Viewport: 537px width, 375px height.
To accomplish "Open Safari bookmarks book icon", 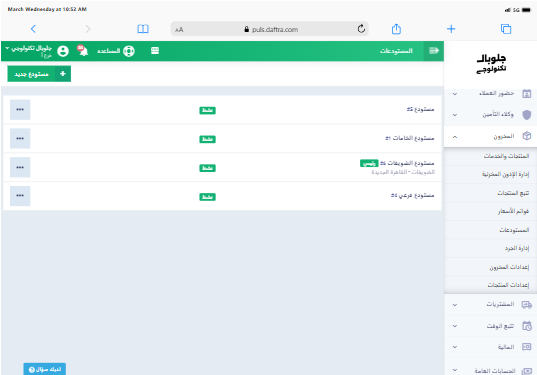I will [x=143, y=29].
